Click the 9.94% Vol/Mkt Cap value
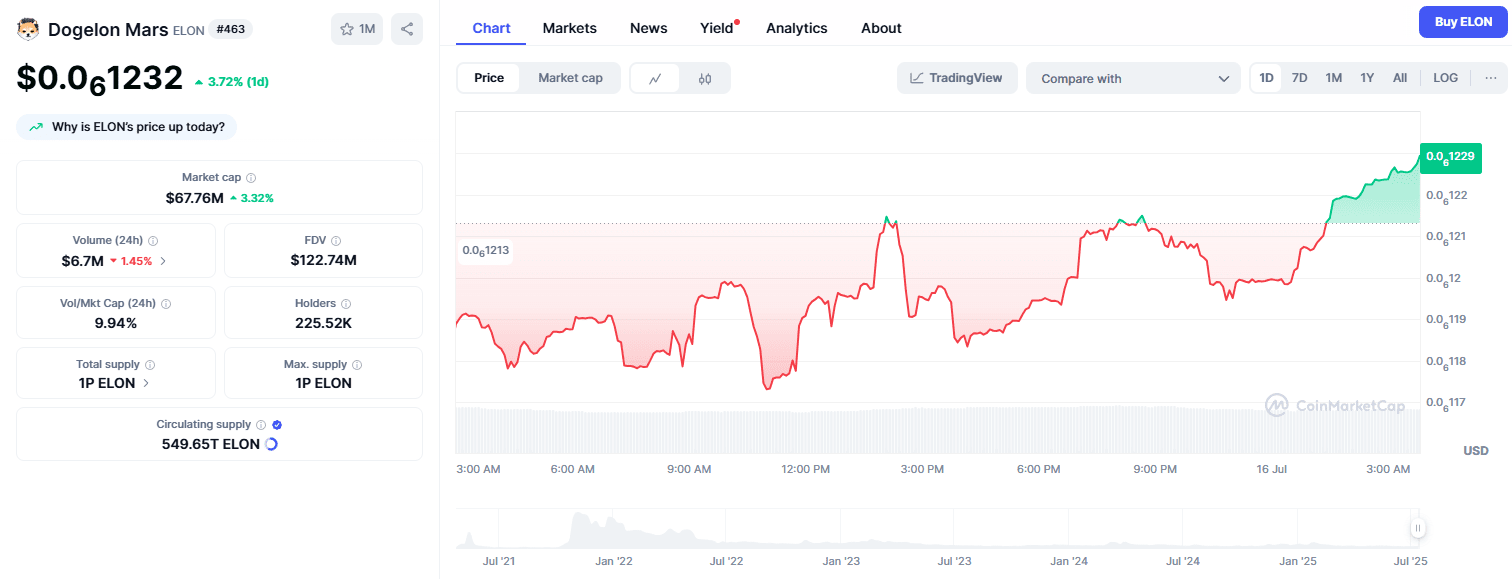Screen dimensions: 1512x579 point(116,322)
